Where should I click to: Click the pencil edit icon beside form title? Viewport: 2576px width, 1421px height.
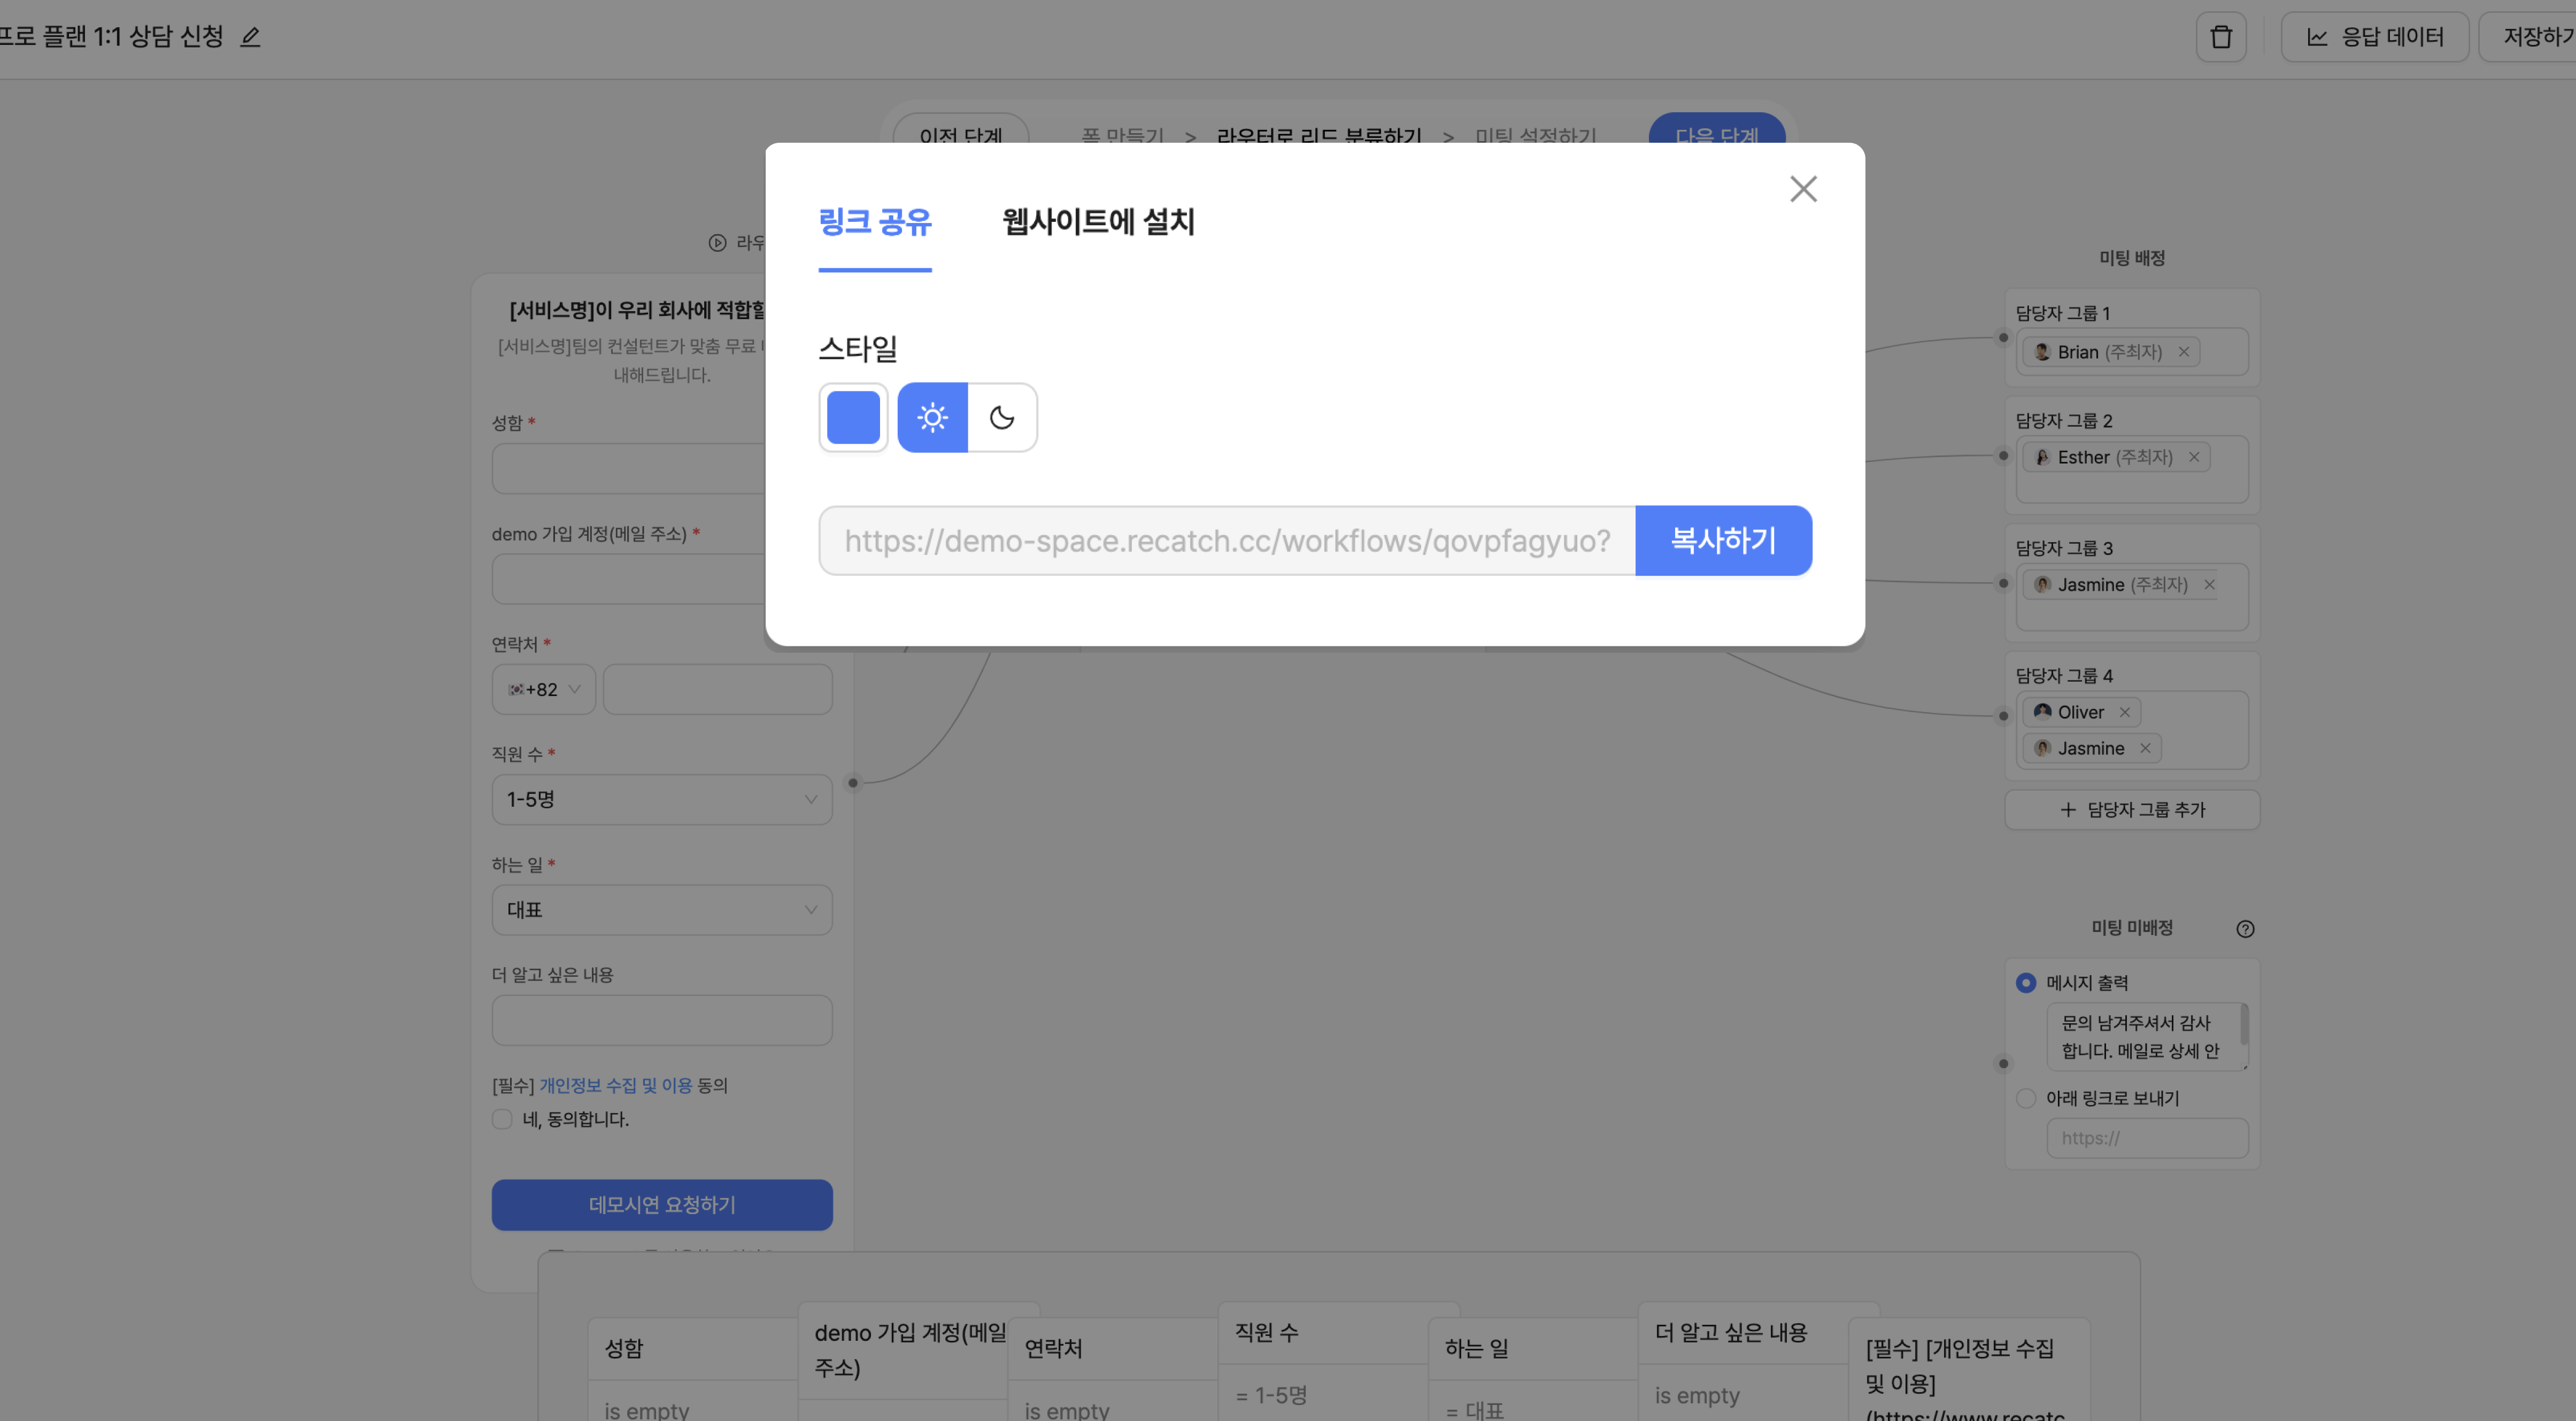250,37
